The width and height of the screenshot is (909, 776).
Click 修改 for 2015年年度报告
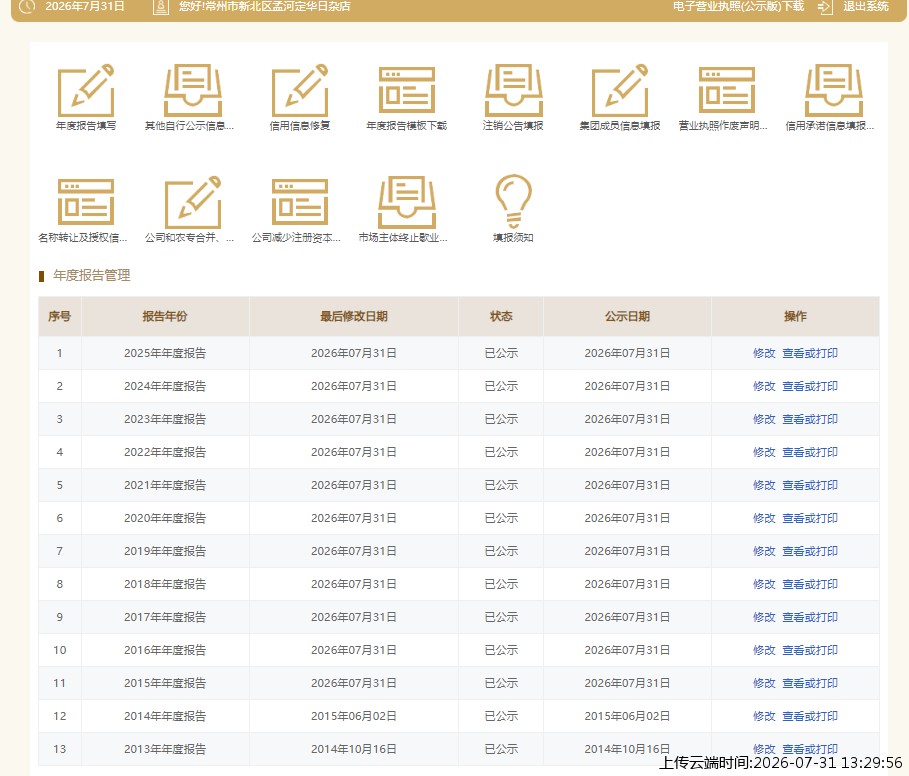[763, 683]
